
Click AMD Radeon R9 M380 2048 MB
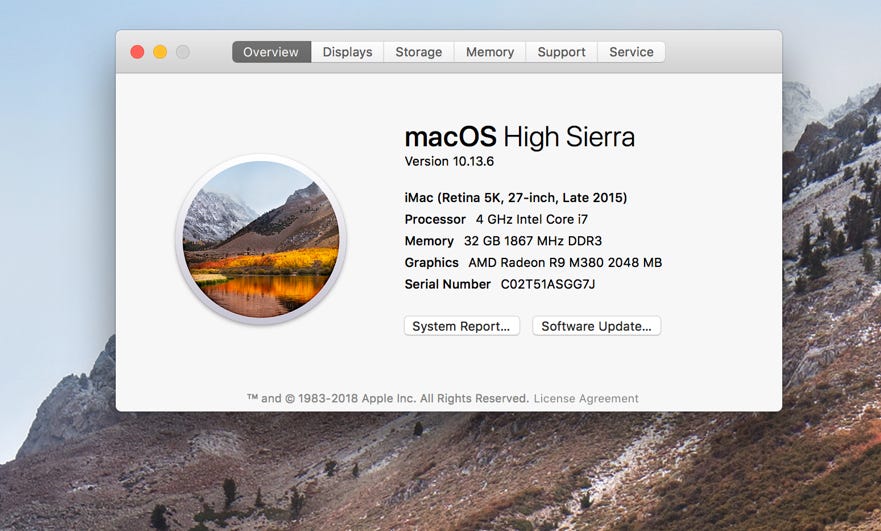click(x=565, y=262)
